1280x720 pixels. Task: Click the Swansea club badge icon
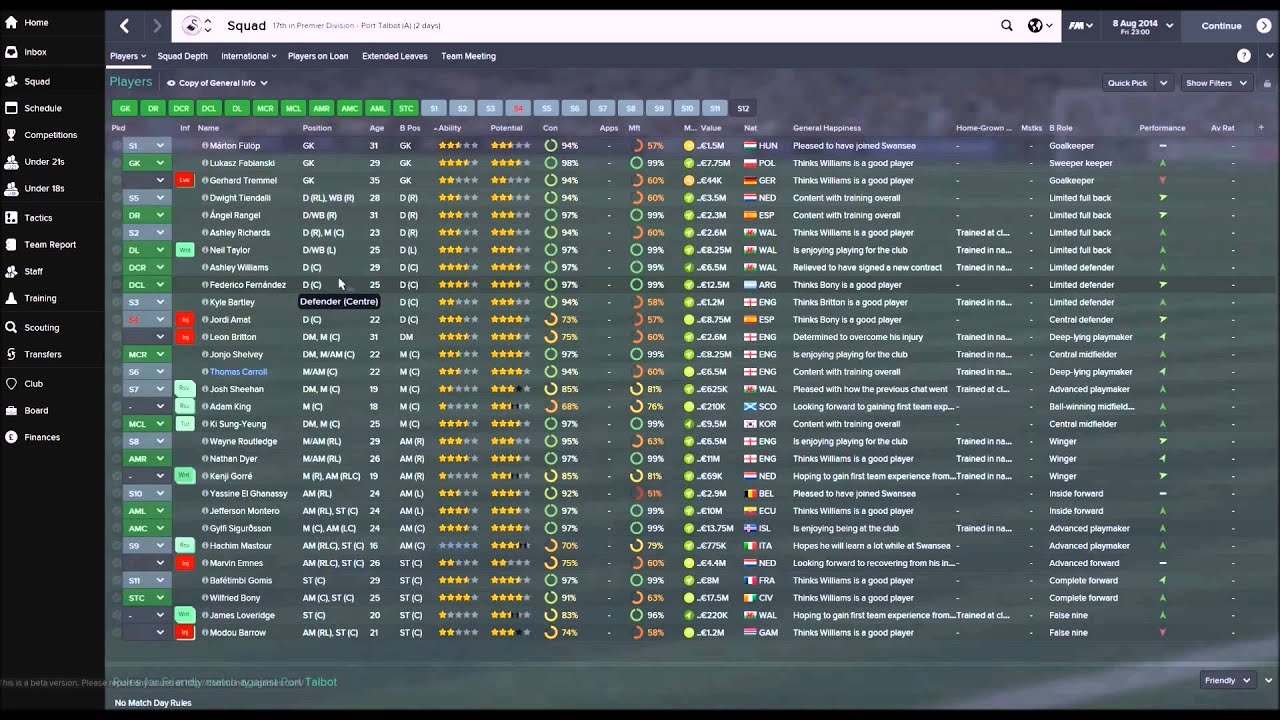[191, 26]
